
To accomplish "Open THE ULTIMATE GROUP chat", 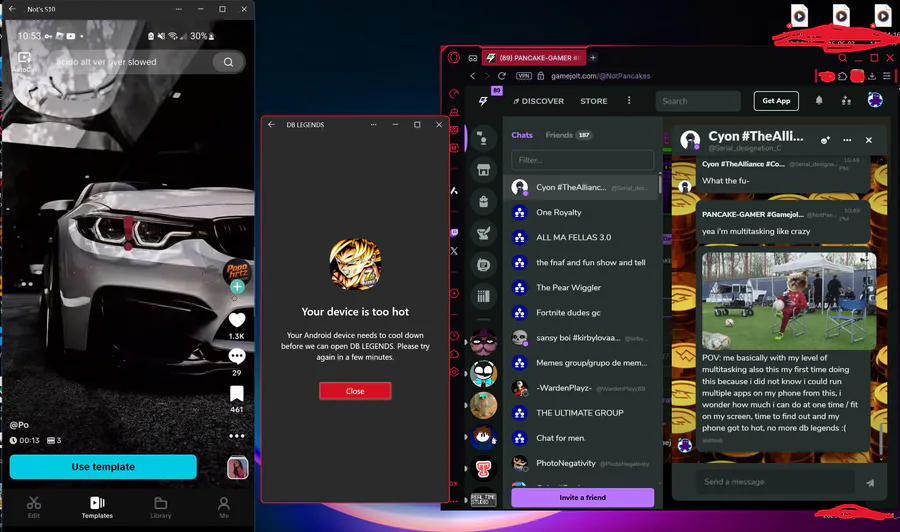I will [580, 413].
